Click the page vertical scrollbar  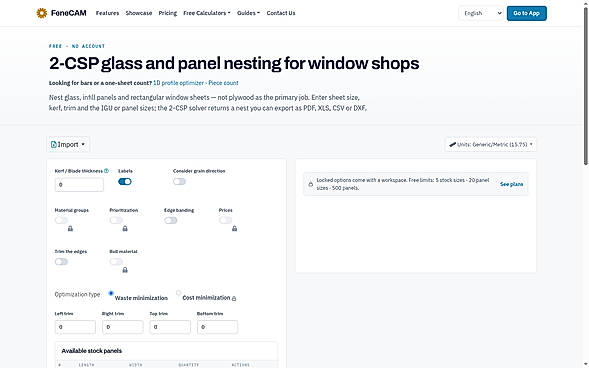(x=586, y=86)
